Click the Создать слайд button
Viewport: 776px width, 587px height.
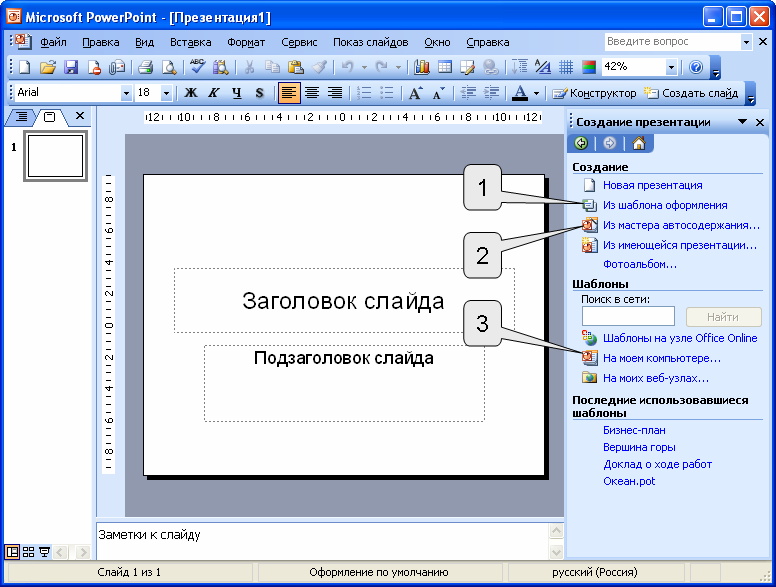pos(691,93)
